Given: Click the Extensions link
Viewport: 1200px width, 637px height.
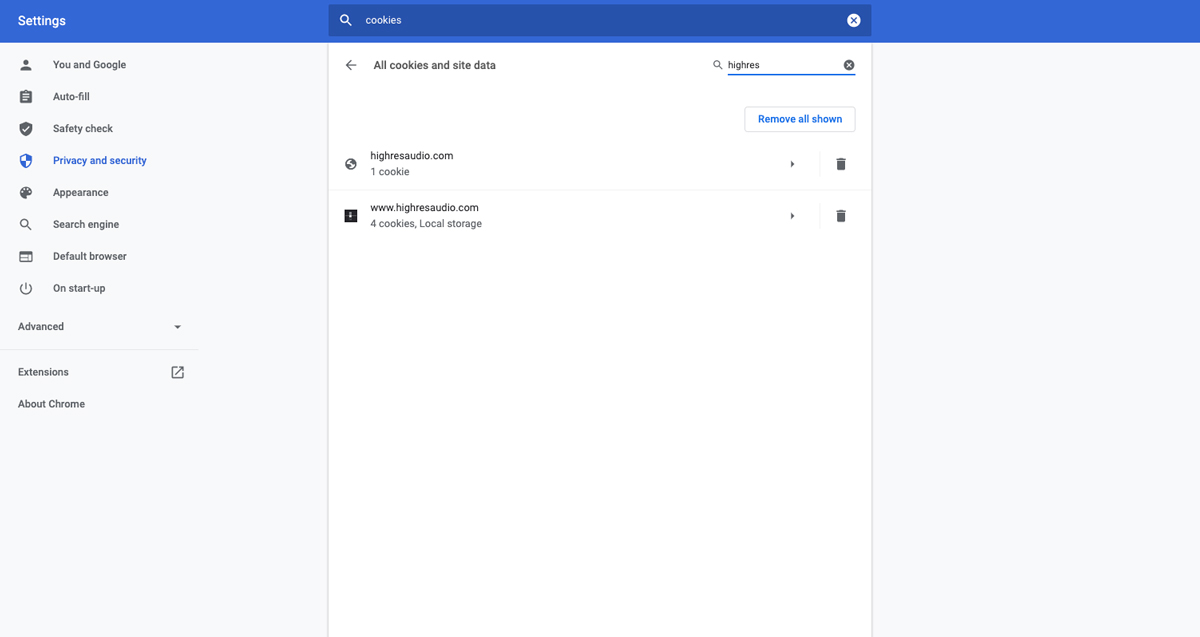Looking at the screenshot, I should pos(43,372).
